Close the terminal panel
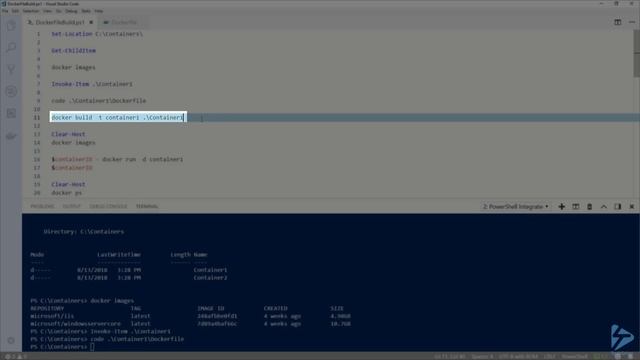The width and height of the screenshot is (640, 360). [631, 207]
